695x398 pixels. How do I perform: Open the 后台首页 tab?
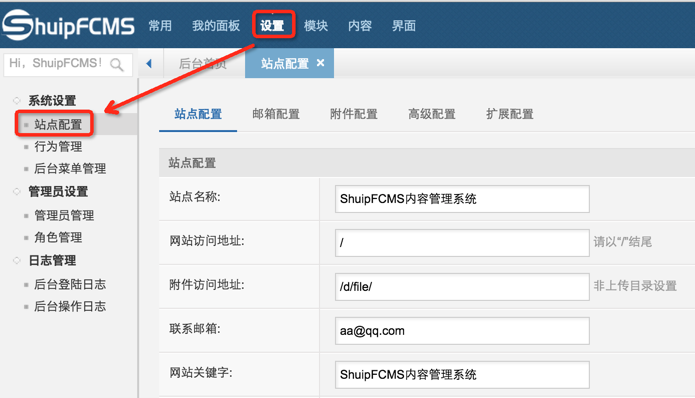point(203,64)
